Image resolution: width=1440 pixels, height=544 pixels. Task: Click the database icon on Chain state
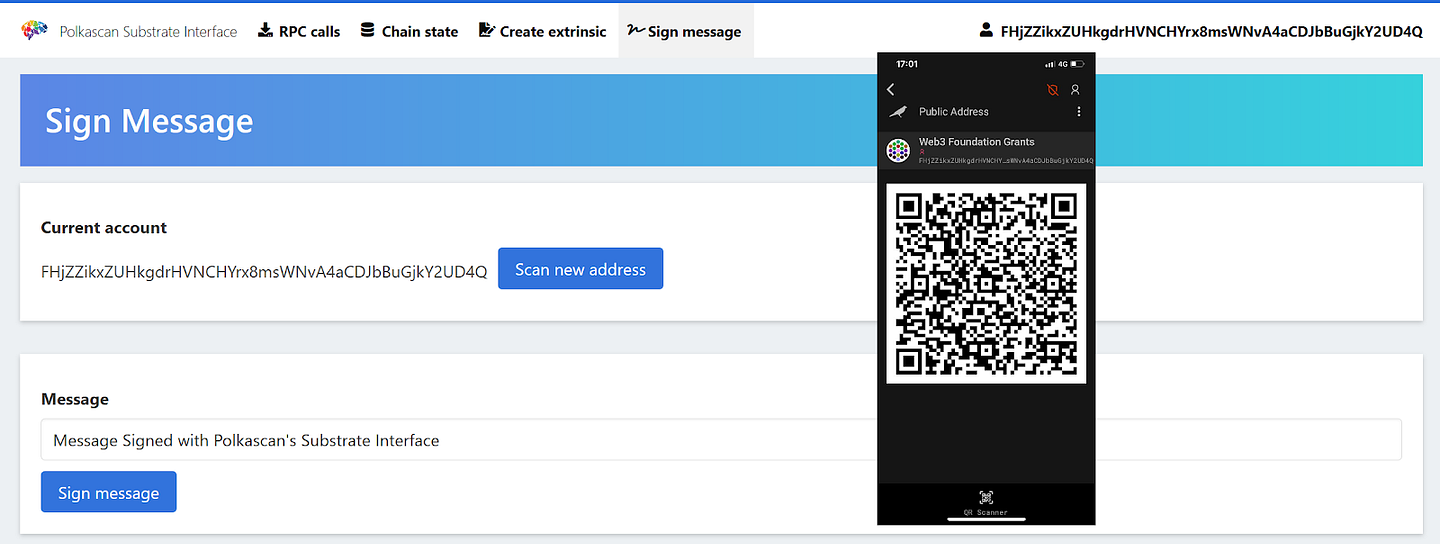(x=368, y=30)
